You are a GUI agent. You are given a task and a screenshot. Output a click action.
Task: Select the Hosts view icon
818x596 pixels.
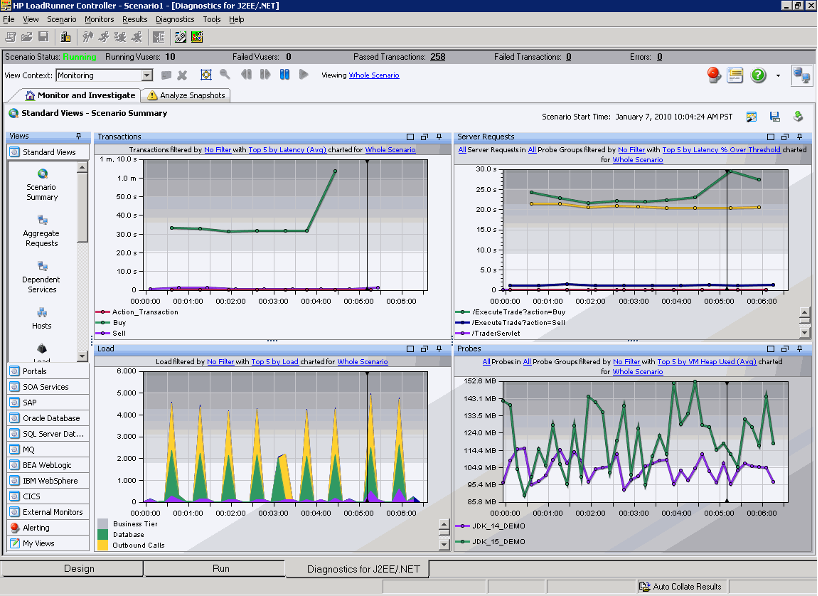tap(42, 312)
